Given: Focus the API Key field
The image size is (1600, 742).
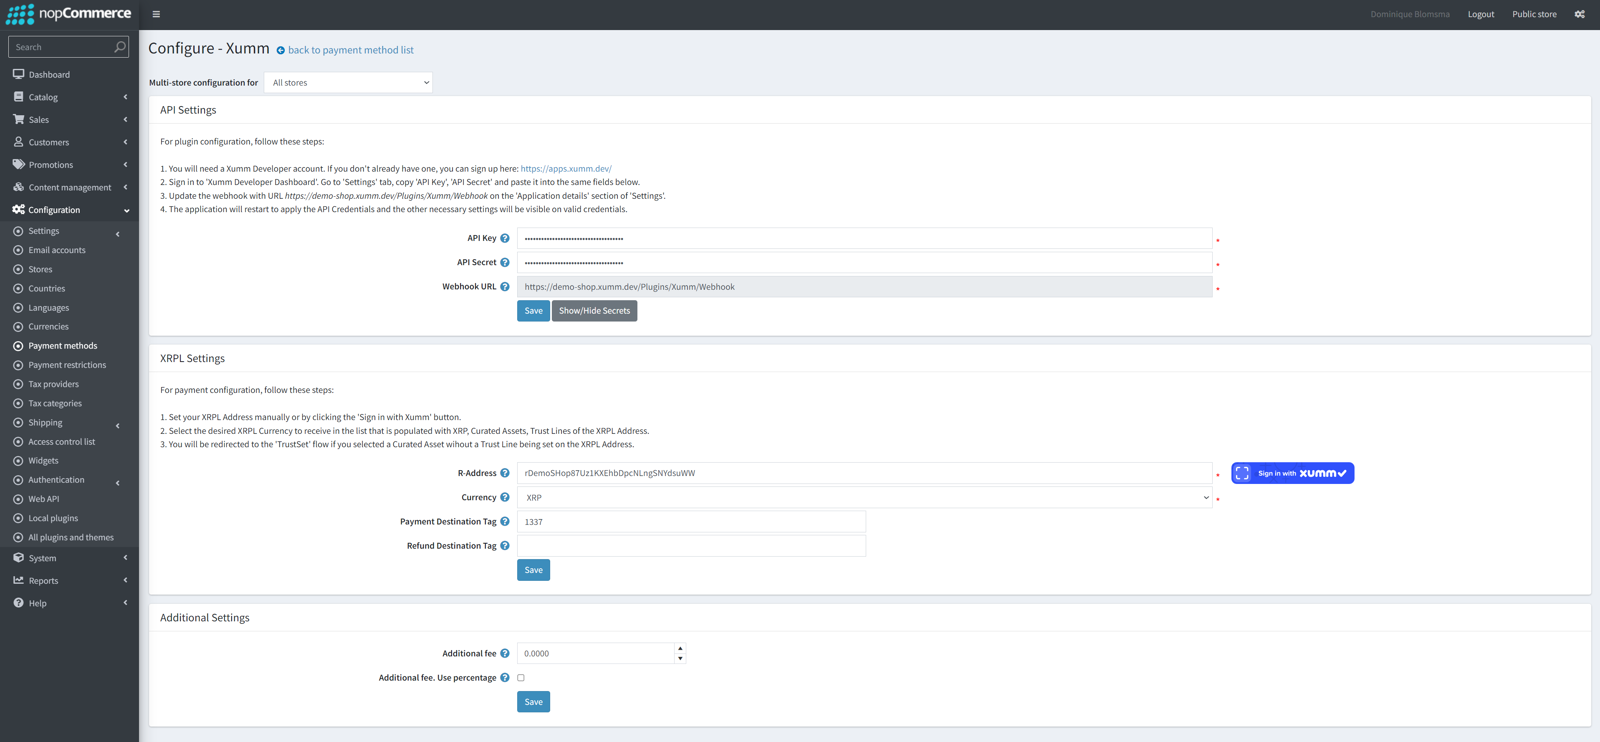Looking at the screenshot, I should [x=865, y=238].
